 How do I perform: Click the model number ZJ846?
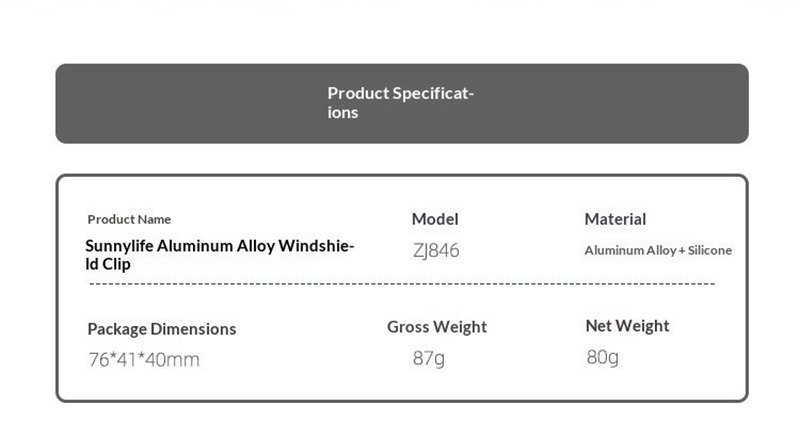click(436, 250)
